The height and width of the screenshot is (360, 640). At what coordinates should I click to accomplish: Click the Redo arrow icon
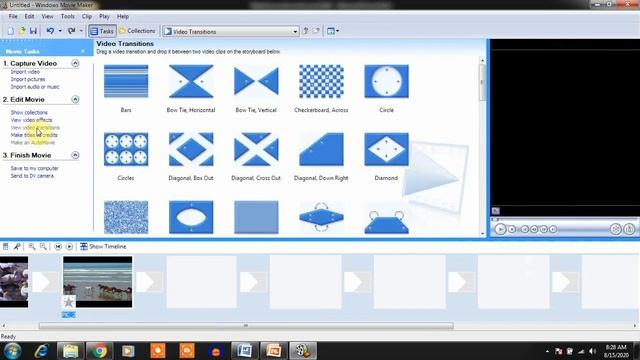coord(71,31)
